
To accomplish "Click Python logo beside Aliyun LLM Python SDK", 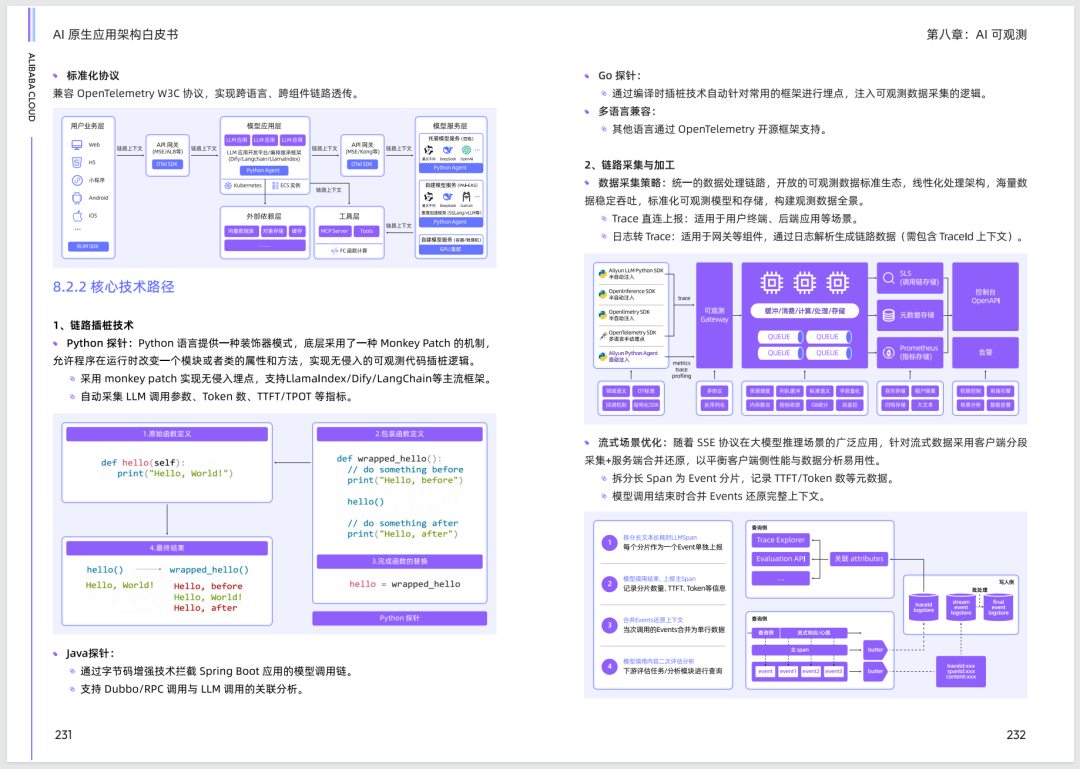I will 603,274.
